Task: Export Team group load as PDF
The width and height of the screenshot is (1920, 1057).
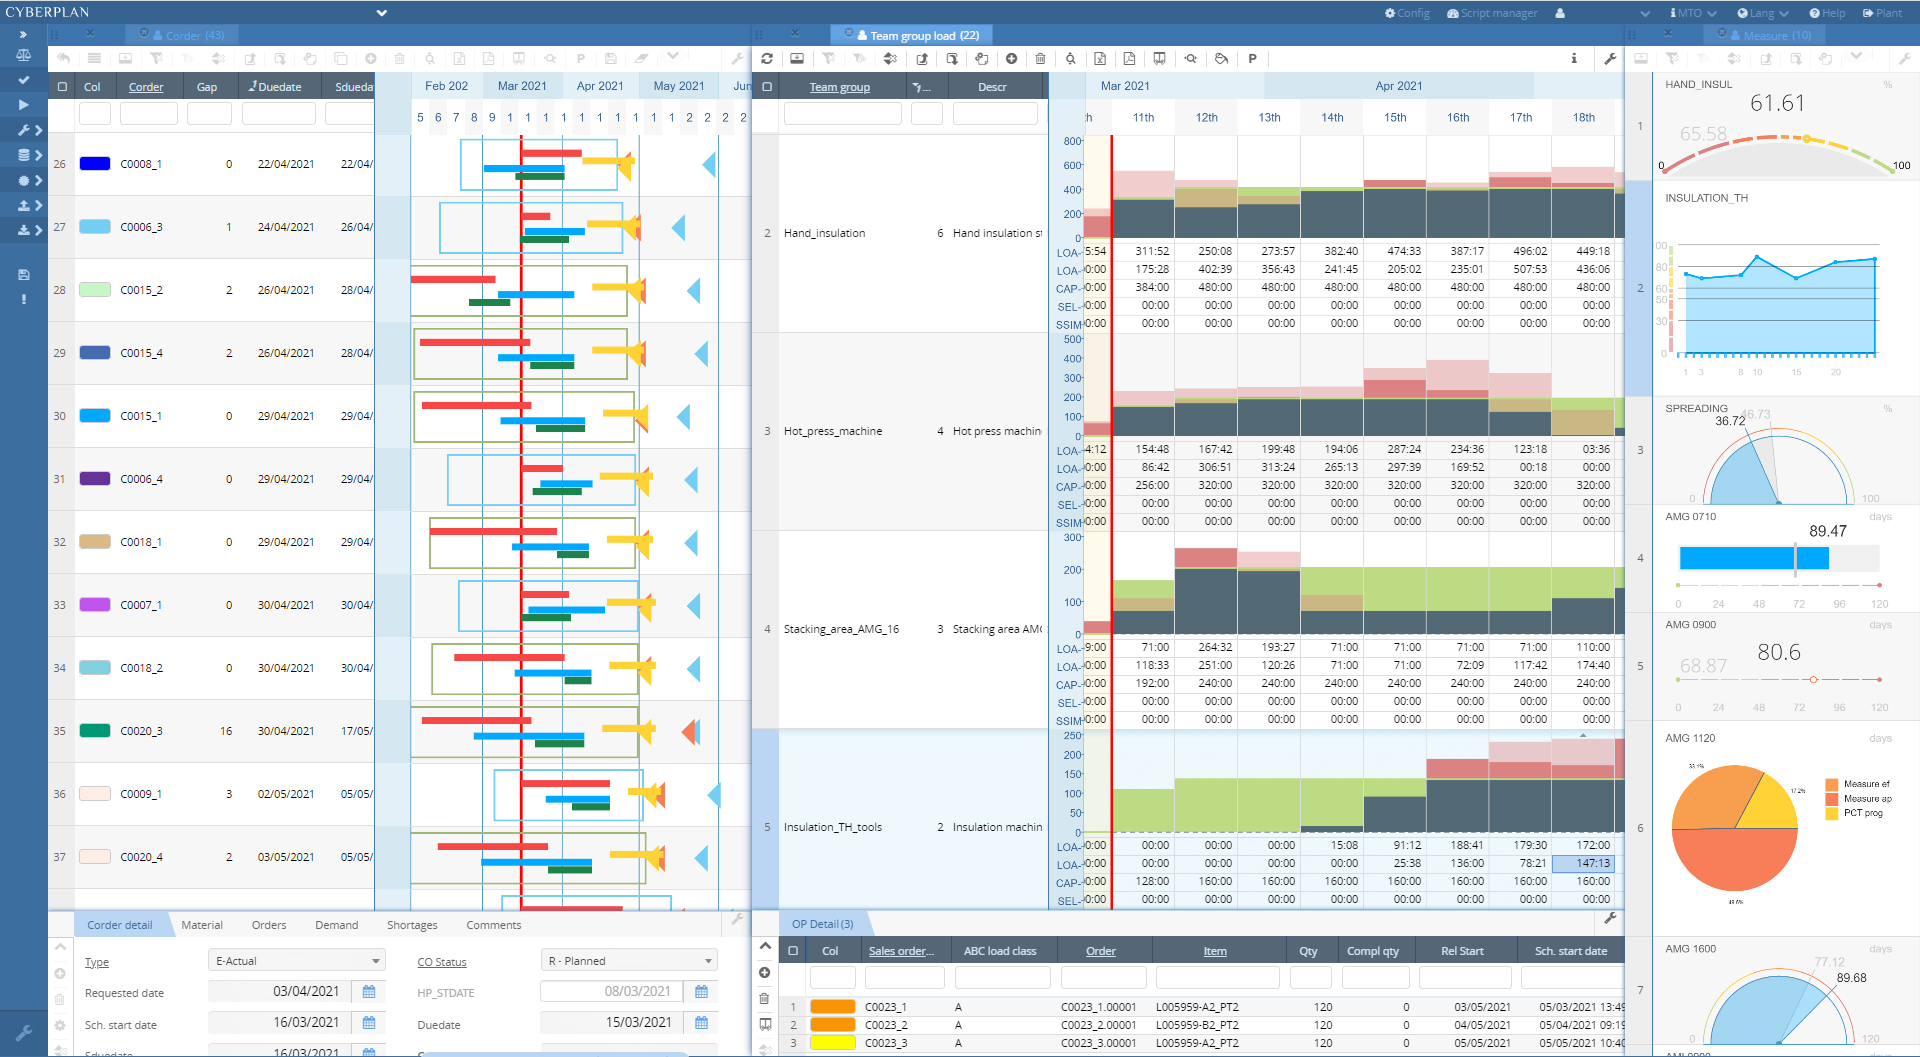Action: tap(1131, 59)
